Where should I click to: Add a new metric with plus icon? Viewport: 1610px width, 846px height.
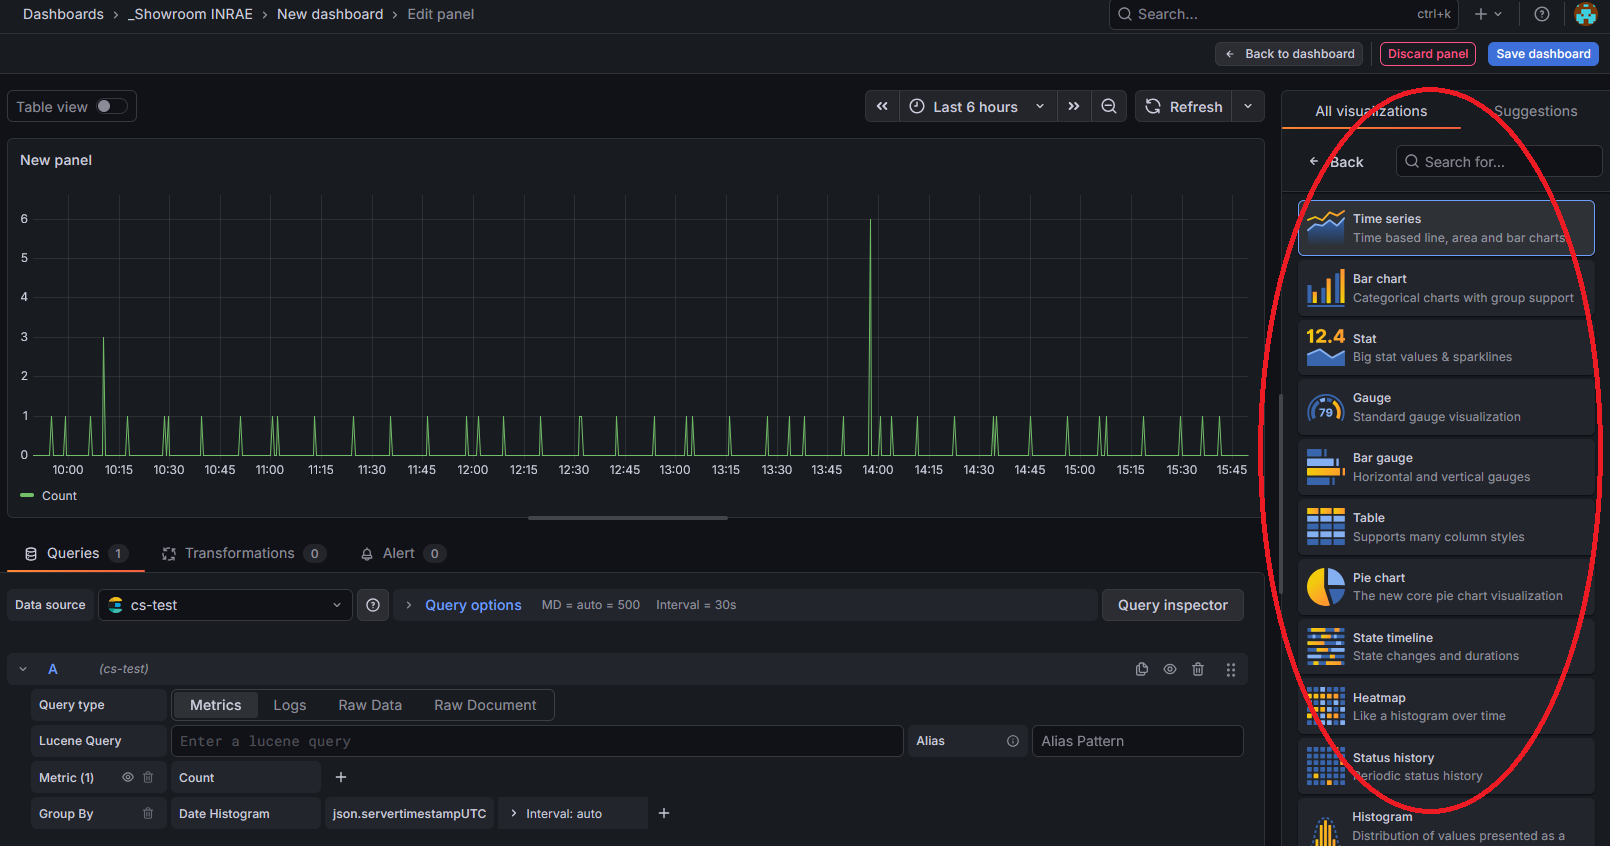click(341, 777)
